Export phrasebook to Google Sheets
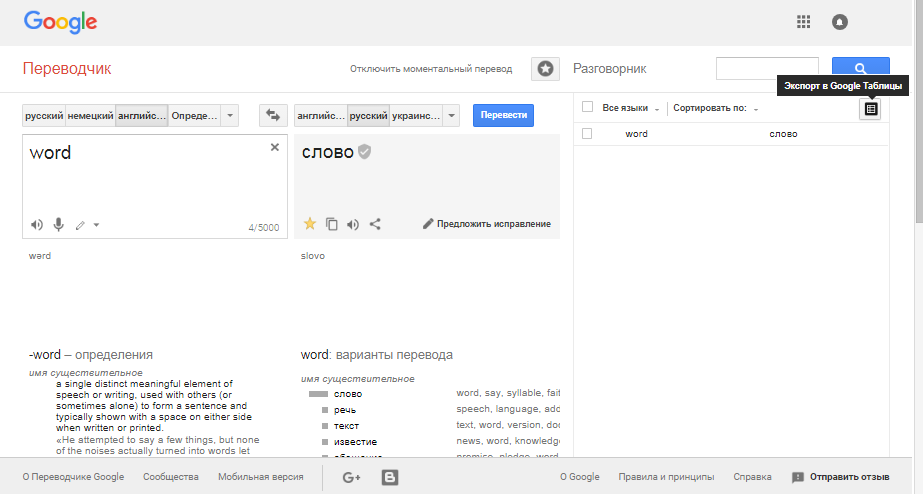Viewport: 923px width, 494px height. click(x=871, y=109)
